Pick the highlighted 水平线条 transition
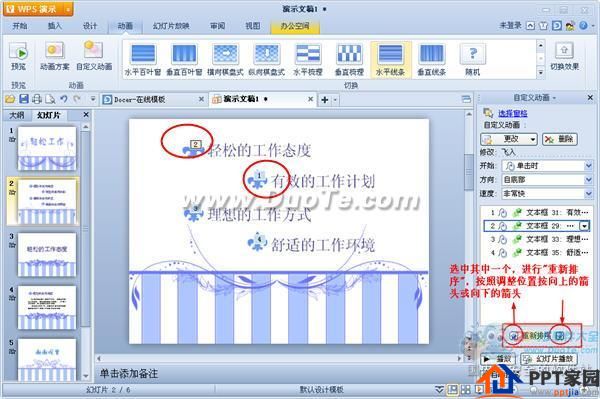This screenshot has width=600, height=399. point(390,59)
